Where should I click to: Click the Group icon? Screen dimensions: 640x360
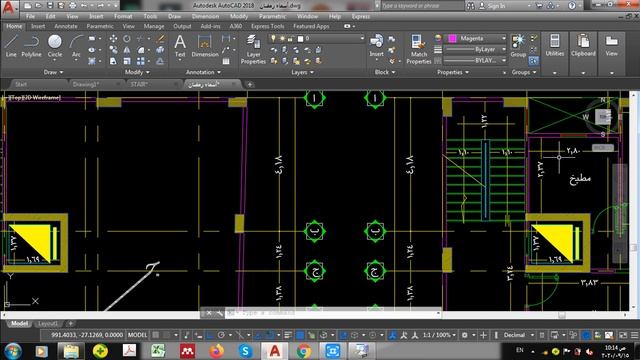518,46
